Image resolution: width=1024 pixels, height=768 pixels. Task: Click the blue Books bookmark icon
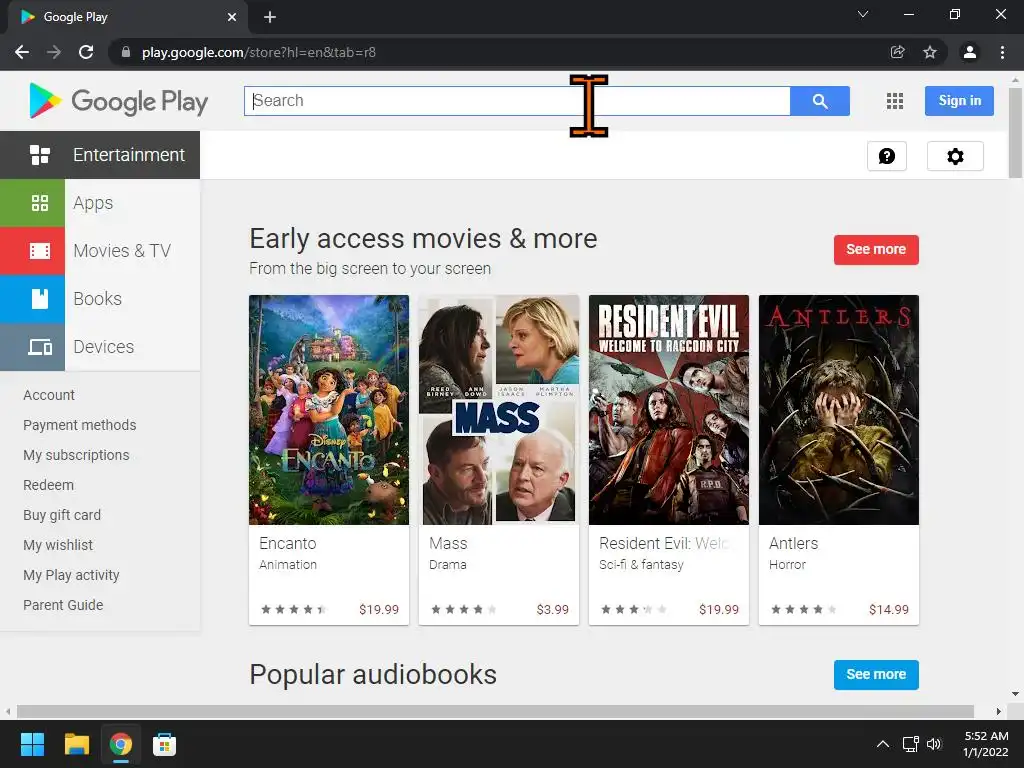coord(40,298)
